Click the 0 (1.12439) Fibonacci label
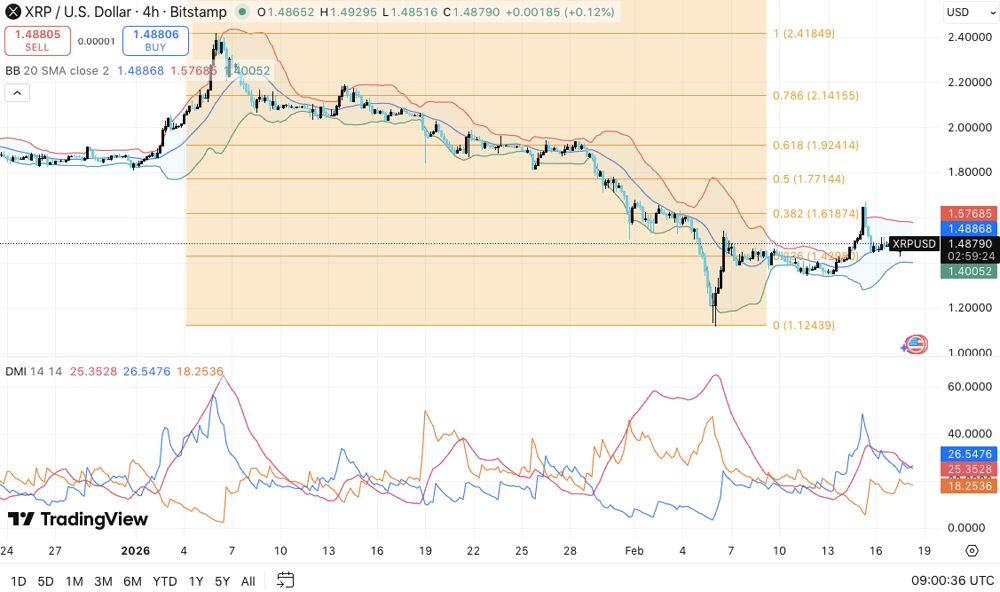 click(x=804, y=325)
